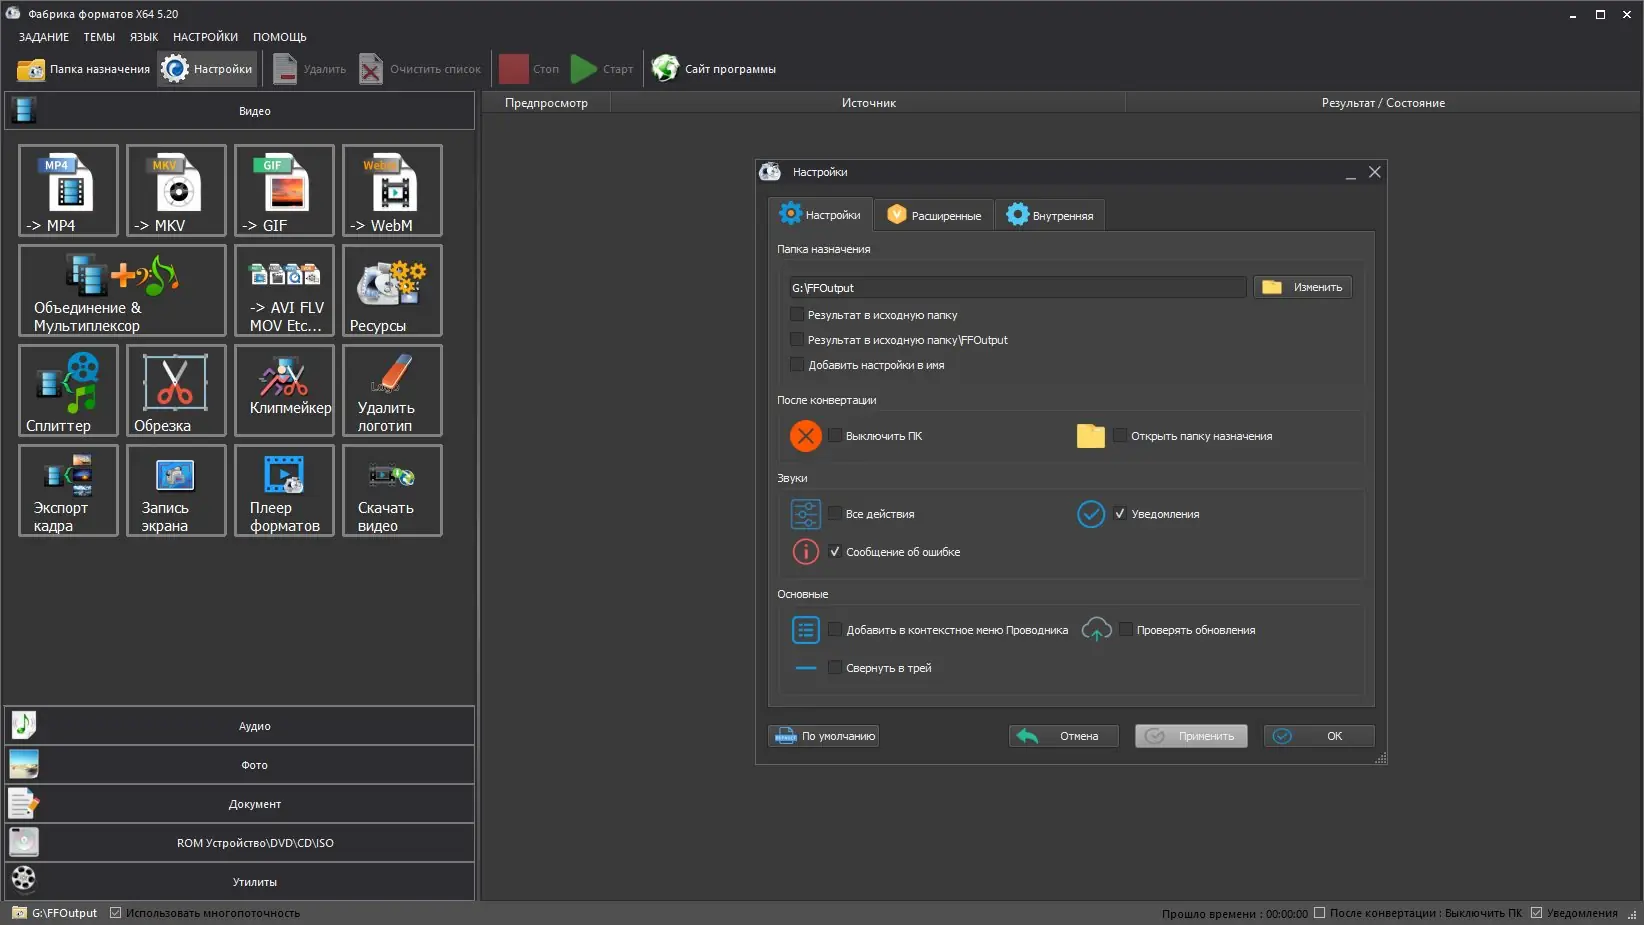Click Отмена to cancel settings
Screen dimensions: 1644x925
[1064, 736]
